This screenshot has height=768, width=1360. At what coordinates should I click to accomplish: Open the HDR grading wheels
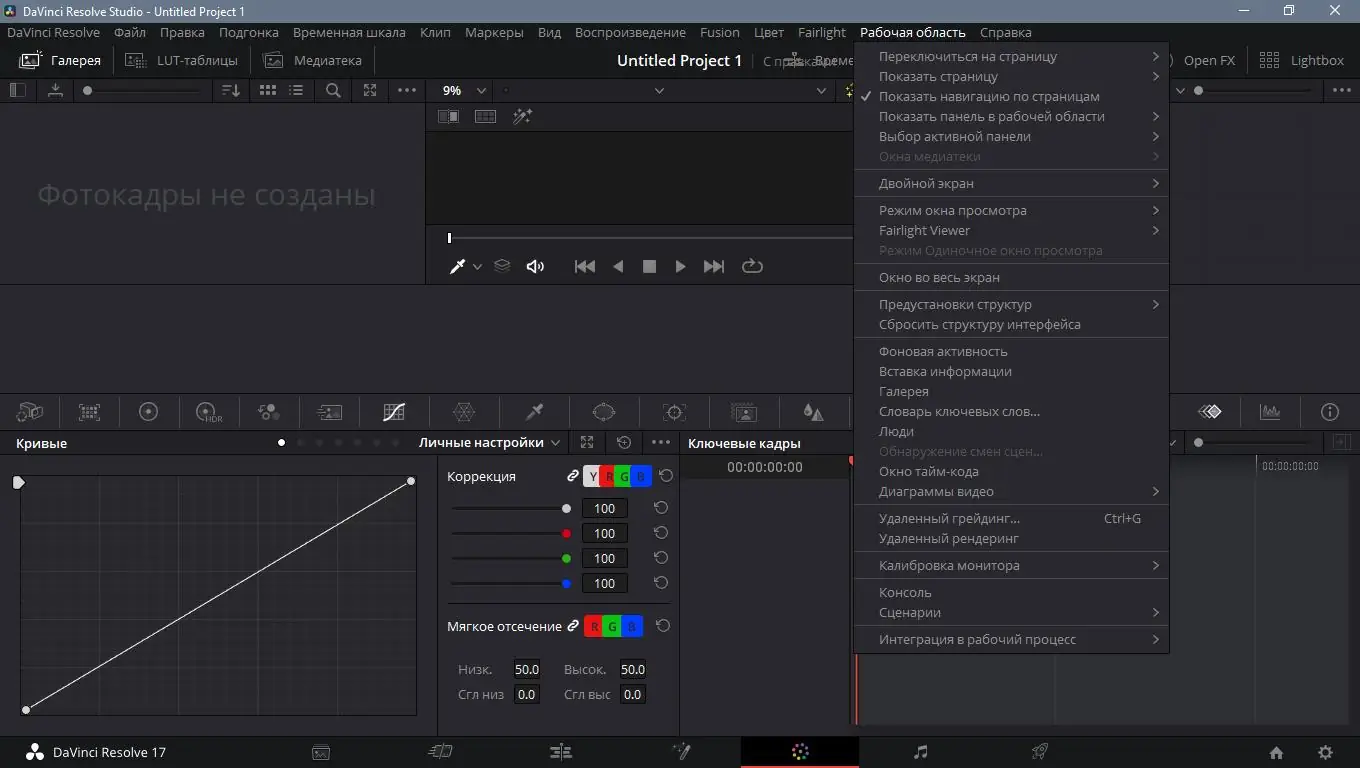(207, 411)
